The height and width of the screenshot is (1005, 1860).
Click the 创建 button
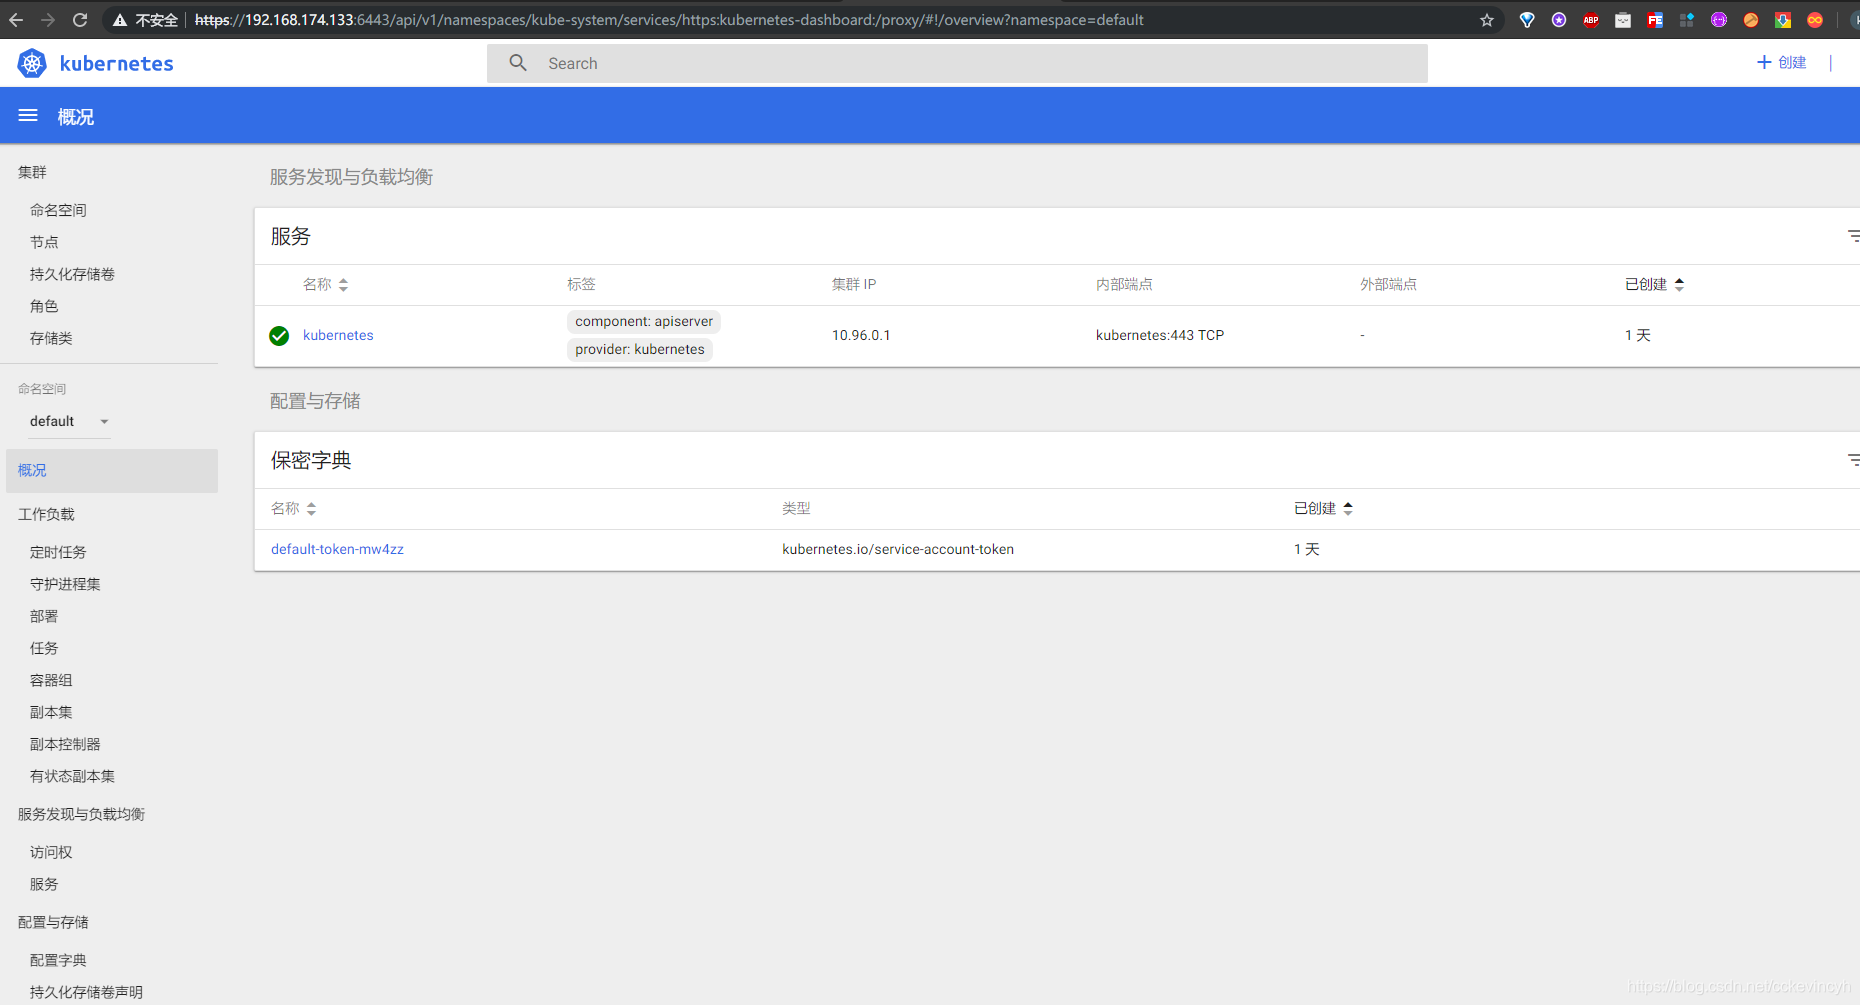(x=1781, y=62)
